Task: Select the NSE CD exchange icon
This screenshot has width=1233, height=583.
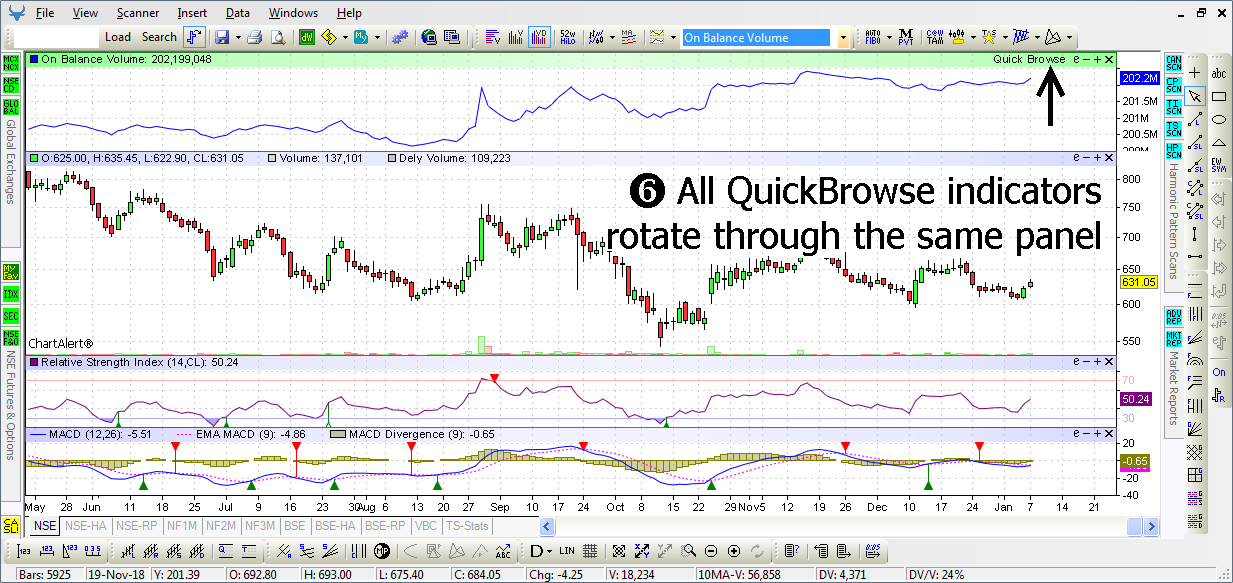Action: click(x=11, y=84)
